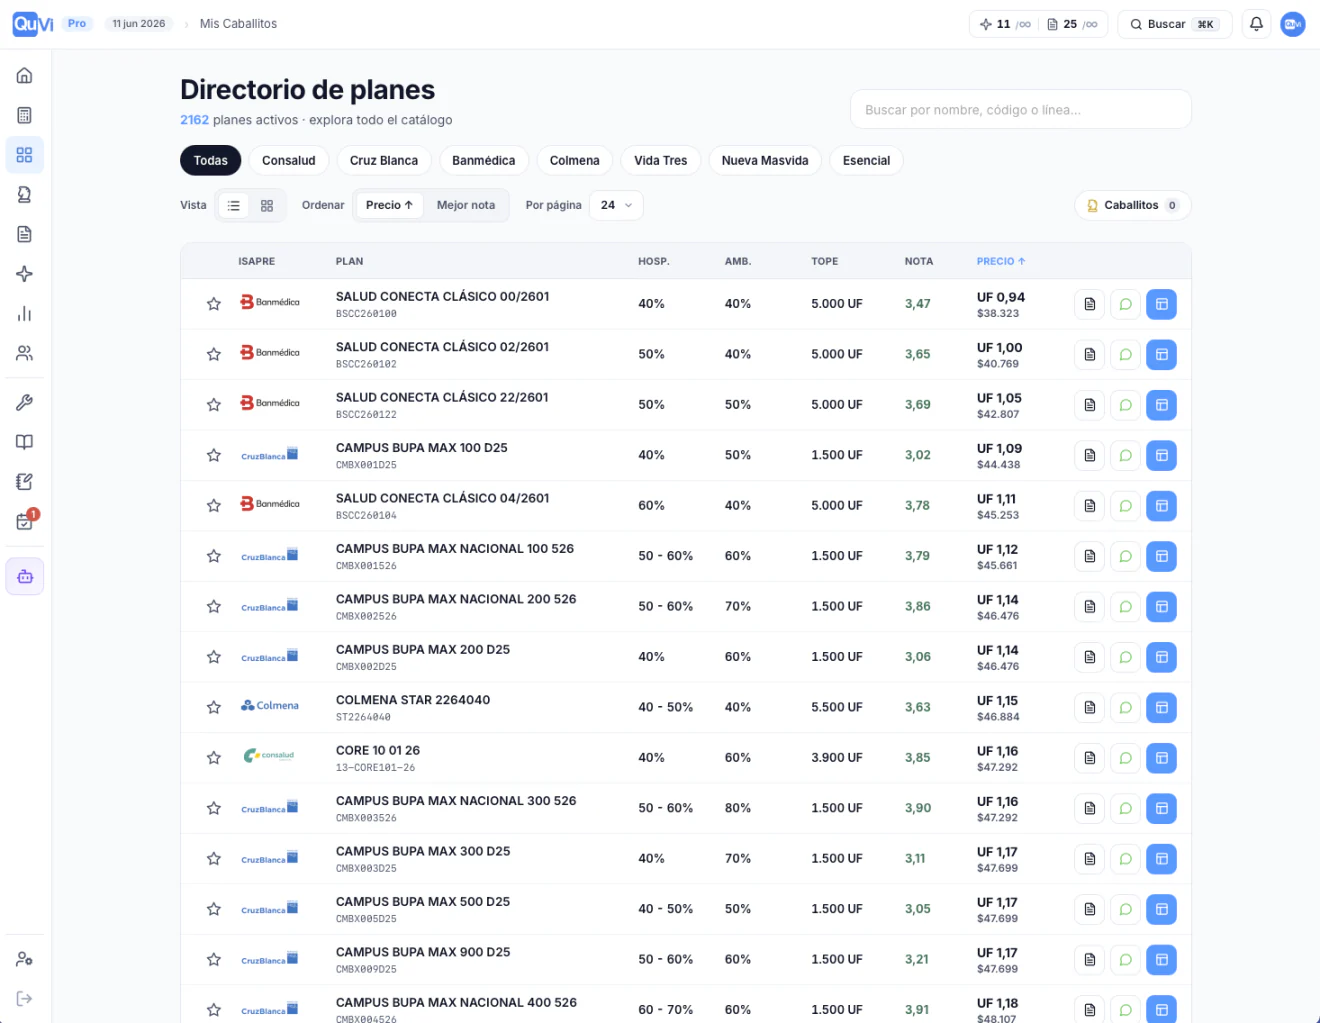Click the QuVi logo
The width and height of the screenshot is (1320, 1023).
[x=33, y=24]
